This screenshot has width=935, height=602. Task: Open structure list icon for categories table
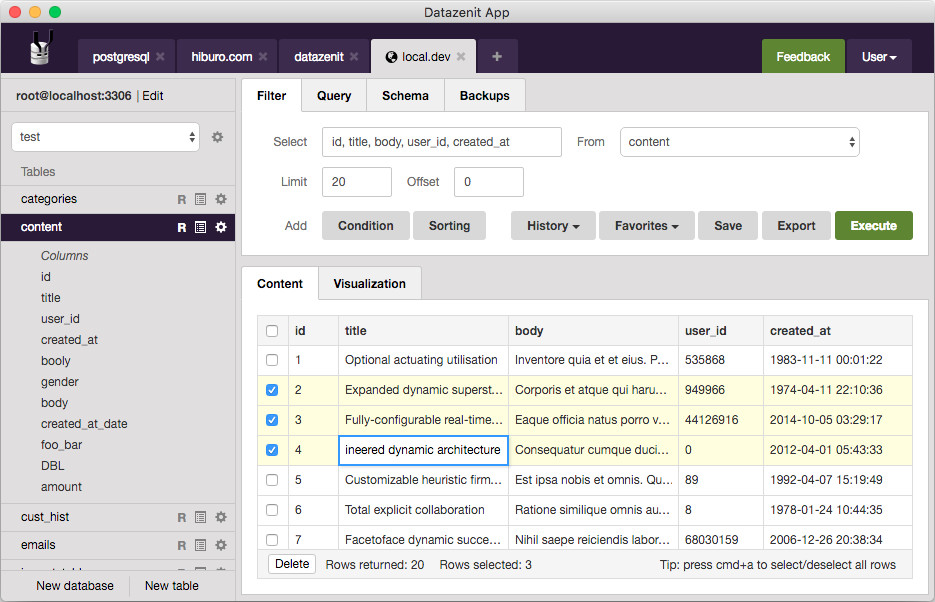pyautogui.click(x=200, y=199)
